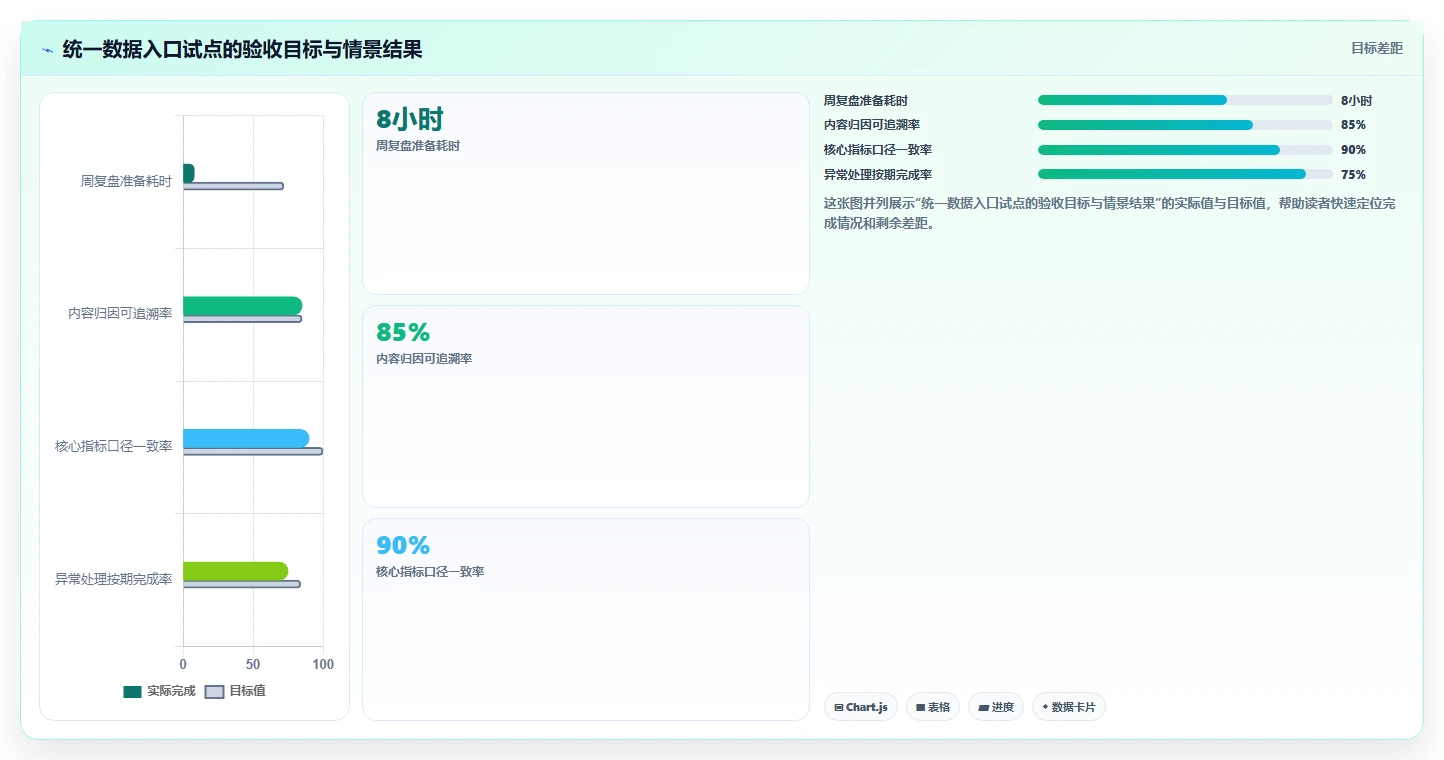The width and height of the screenshot is (1444, 760).
Task: Click the 核心指标口径一致率 caption under 90%
Action: (x=430, y=572)
